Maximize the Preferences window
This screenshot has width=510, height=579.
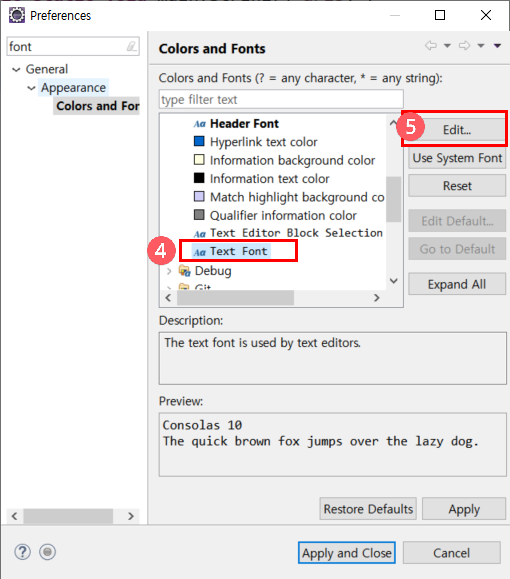tap(439, 15)
